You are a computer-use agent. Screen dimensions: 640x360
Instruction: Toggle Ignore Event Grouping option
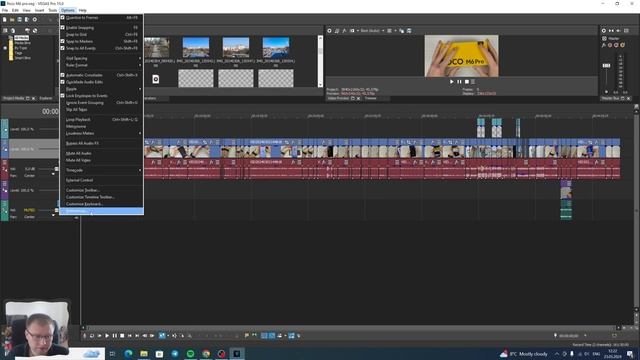[x=101, y=102]
